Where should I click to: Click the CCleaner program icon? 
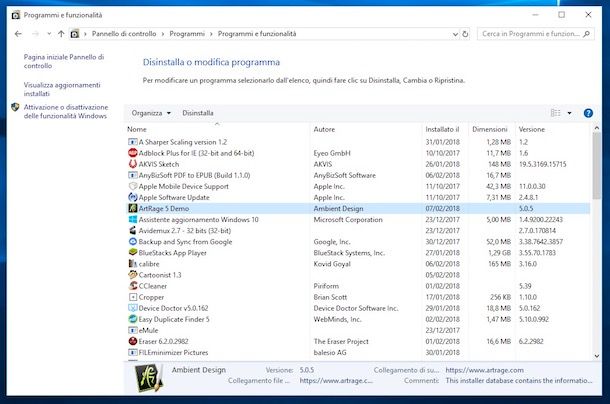pos(133,286)
